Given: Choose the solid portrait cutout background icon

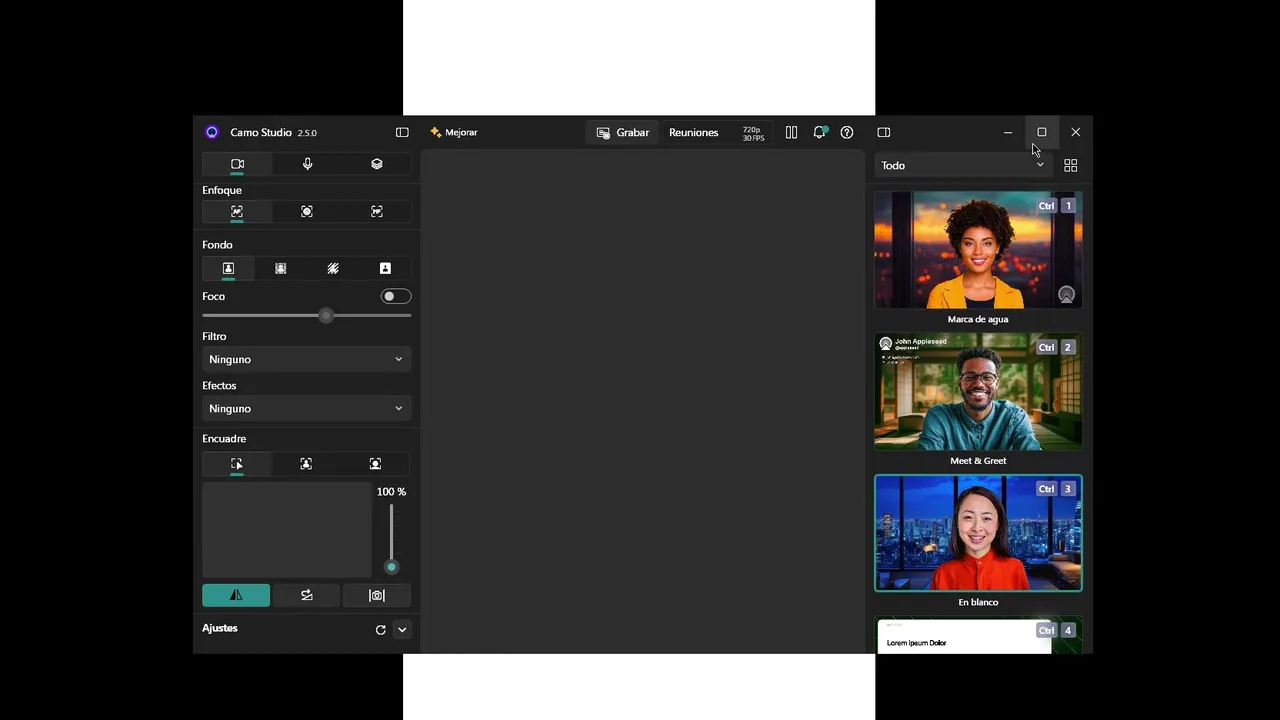Looking at the screenshot, I should 385,269.
